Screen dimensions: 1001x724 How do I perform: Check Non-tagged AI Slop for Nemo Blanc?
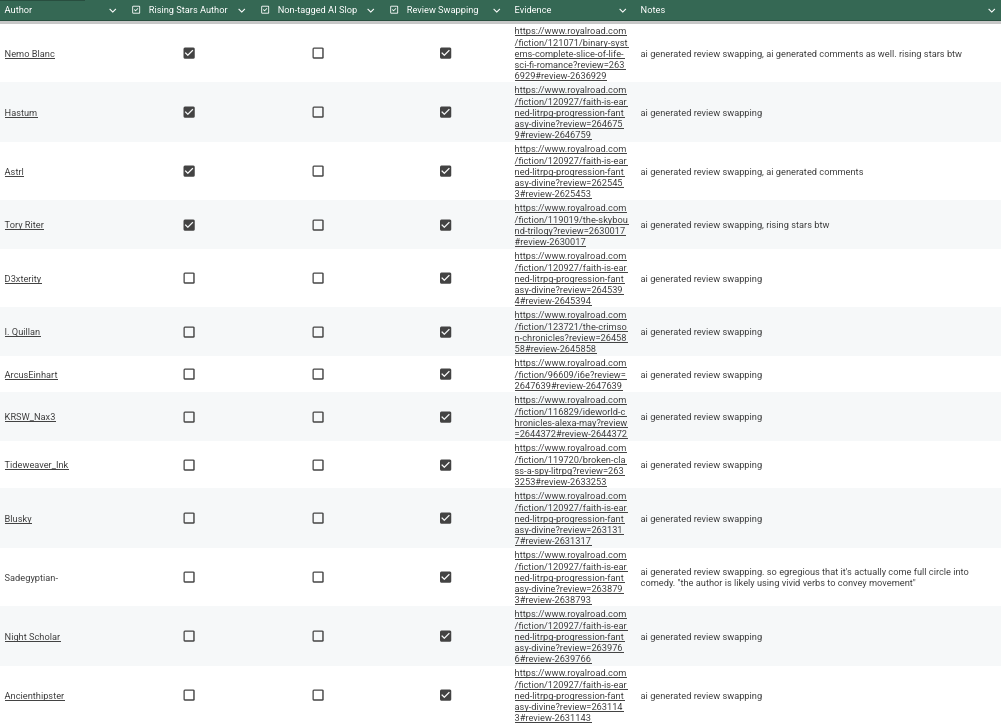[x=318, y=53]
